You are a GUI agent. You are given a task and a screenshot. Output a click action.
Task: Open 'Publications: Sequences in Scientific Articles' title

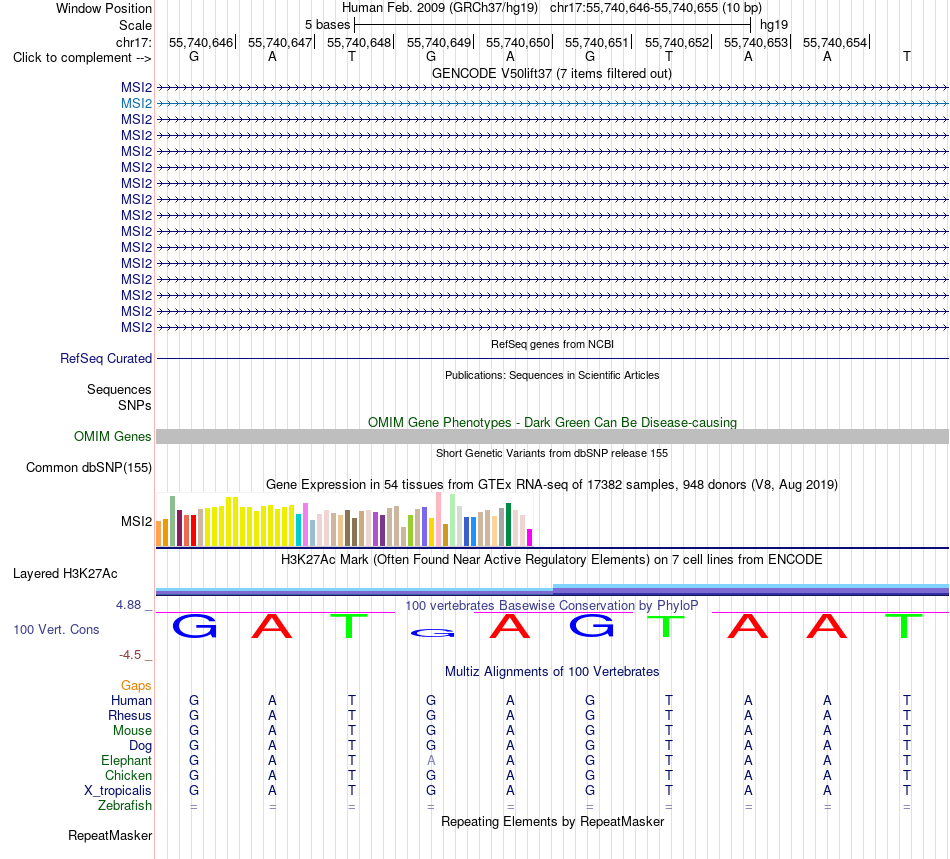point(552,375)
